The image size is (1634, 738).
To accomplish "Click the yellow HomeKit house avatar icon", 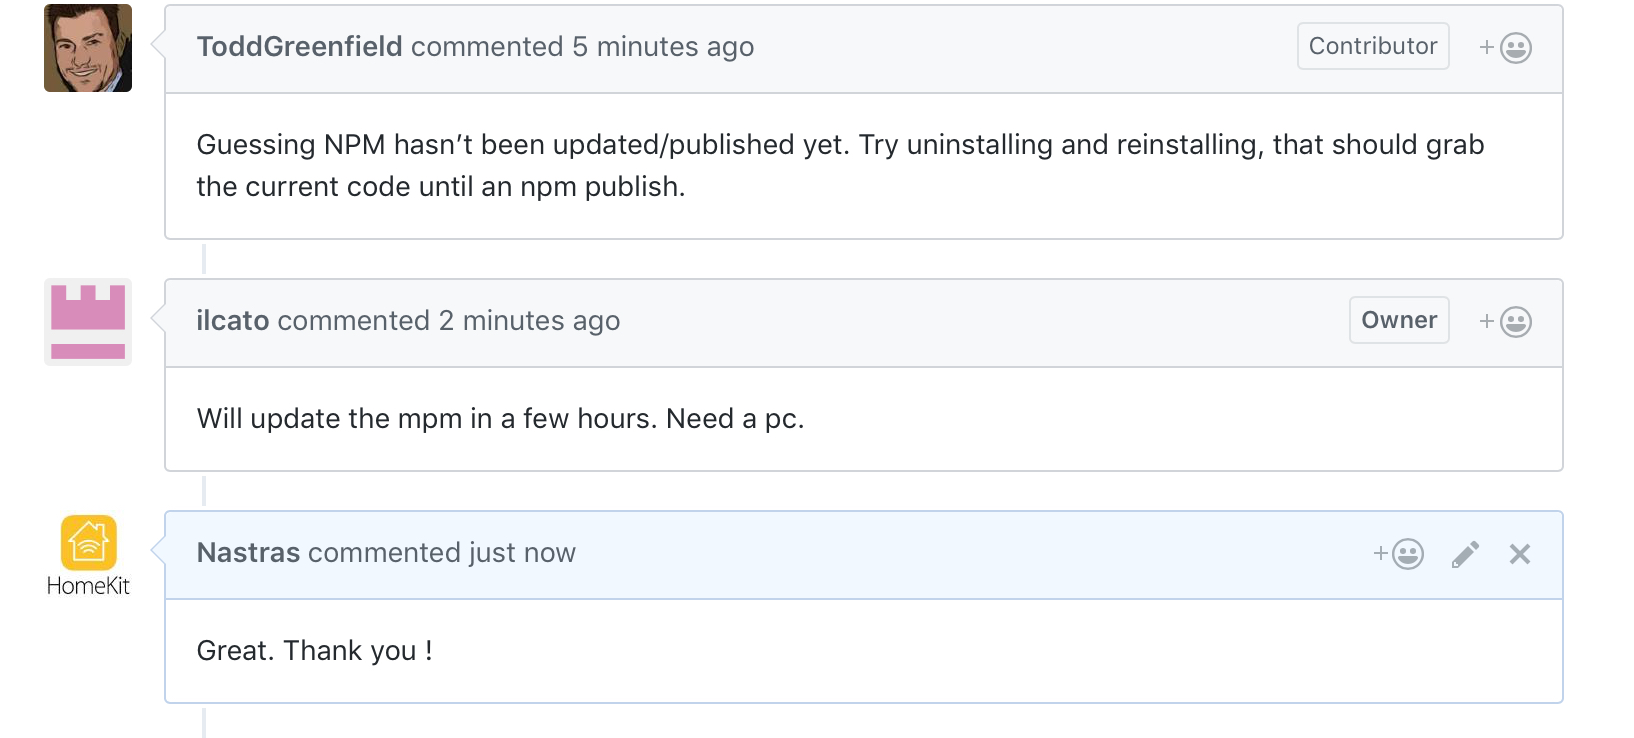I will 89,542.
